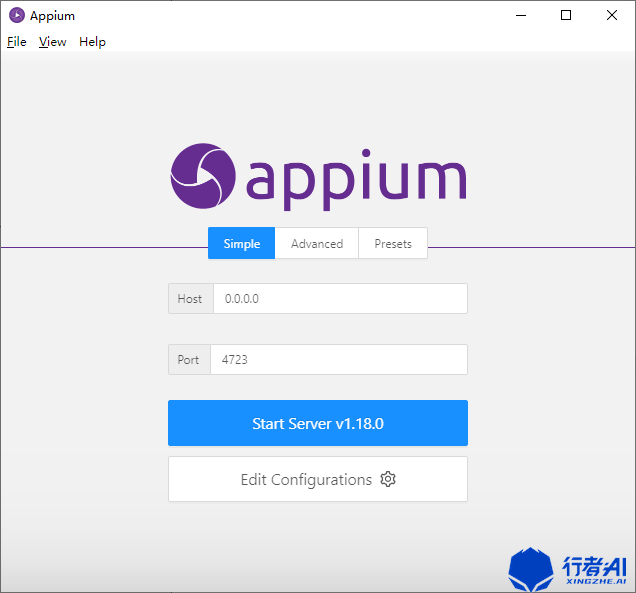Viewport: 636px width, 593px height.
Task: Open the File menu
Action: [17, 42]
